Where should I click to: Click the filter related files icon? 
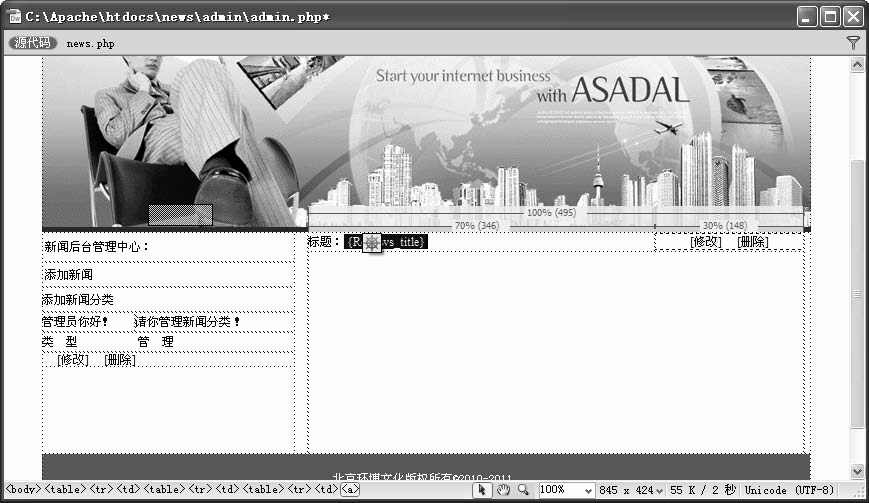pos(853,43)
